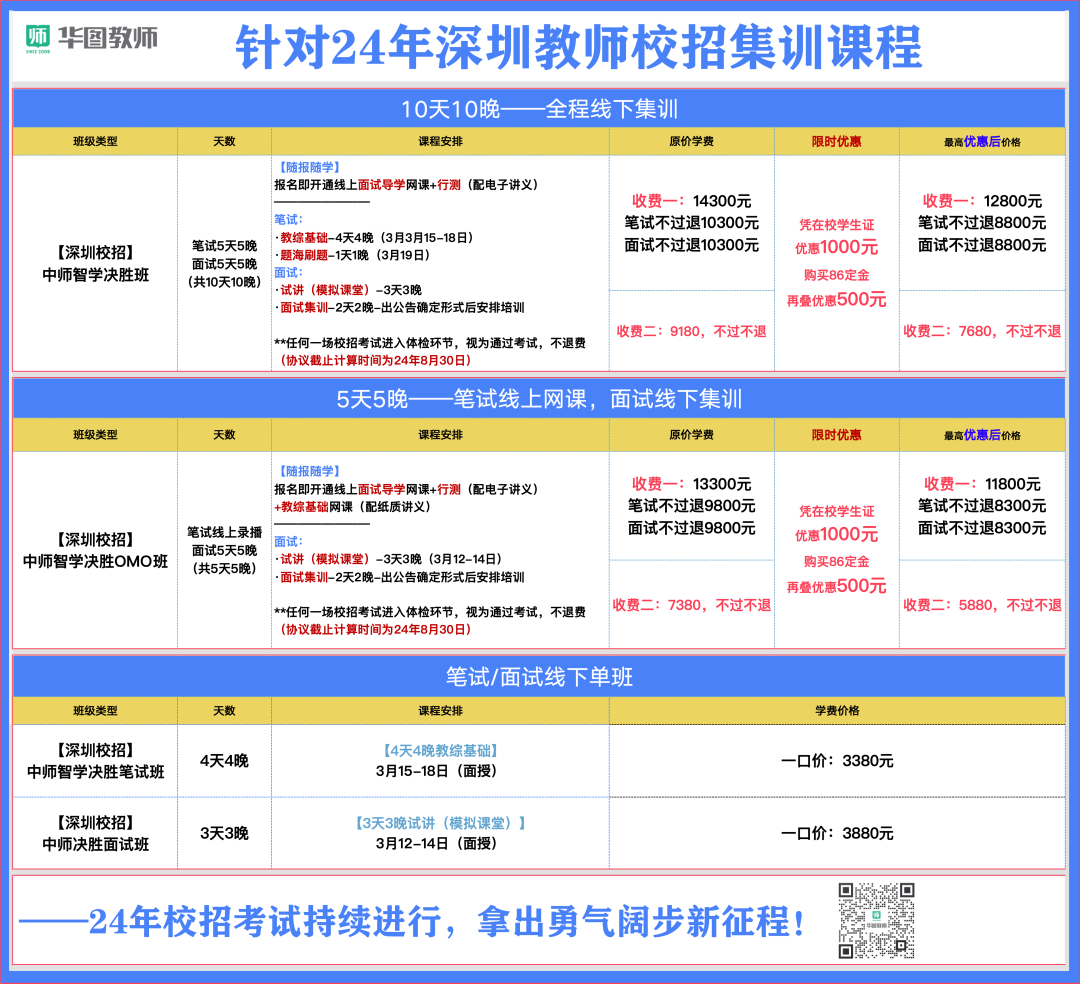Click "收费二：9180，不过不退"

(x=692, y=332)
